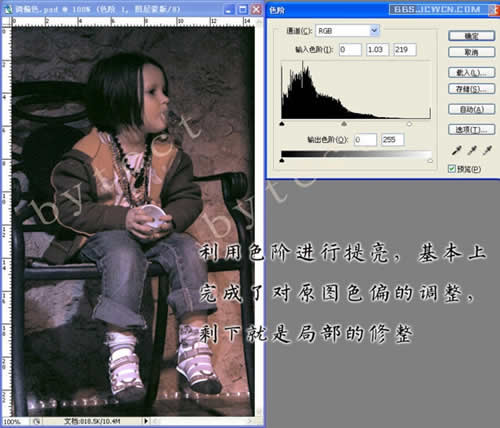Toggle the 预览(P) preview checkbox
Image resolution: width=500 pixels, height=428 pixels.
452,169
